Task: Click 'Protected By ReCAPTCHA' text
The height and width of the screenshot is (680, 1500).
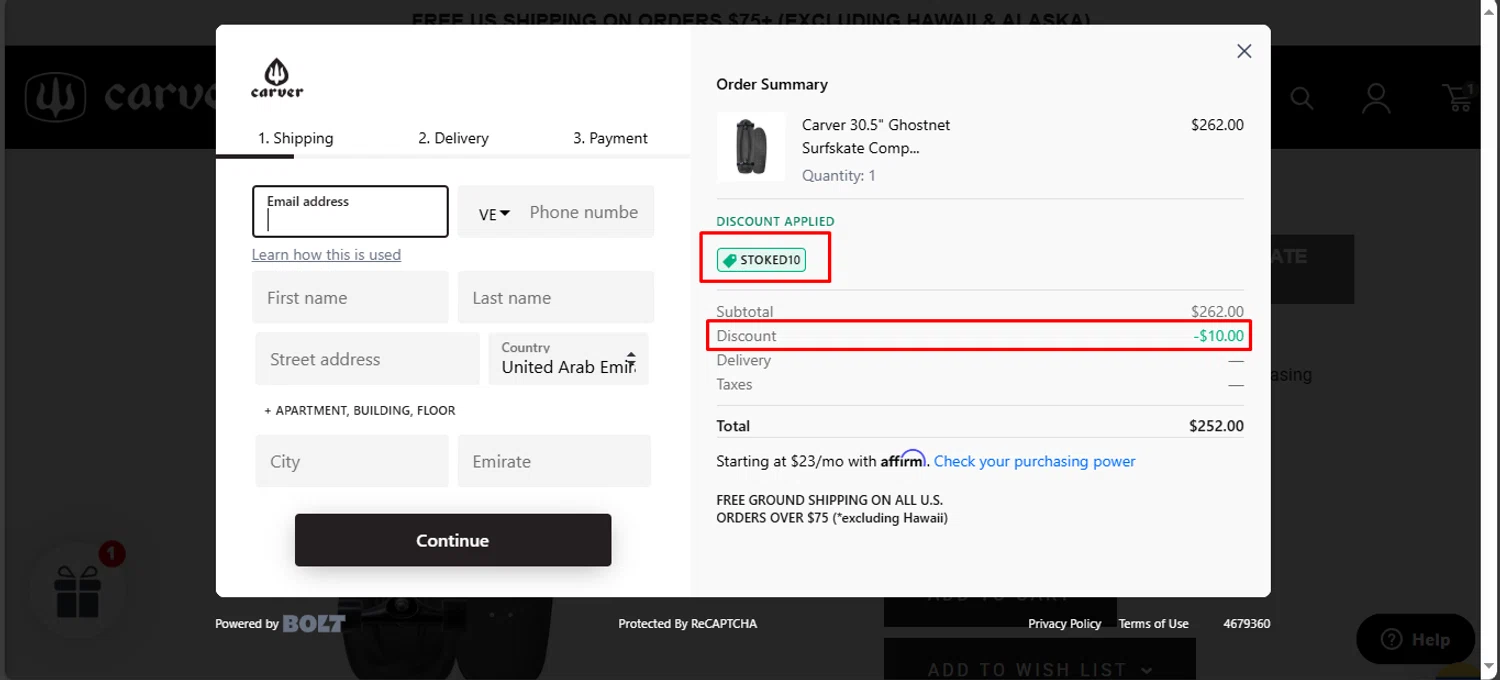Action: (x=688, y=624)
